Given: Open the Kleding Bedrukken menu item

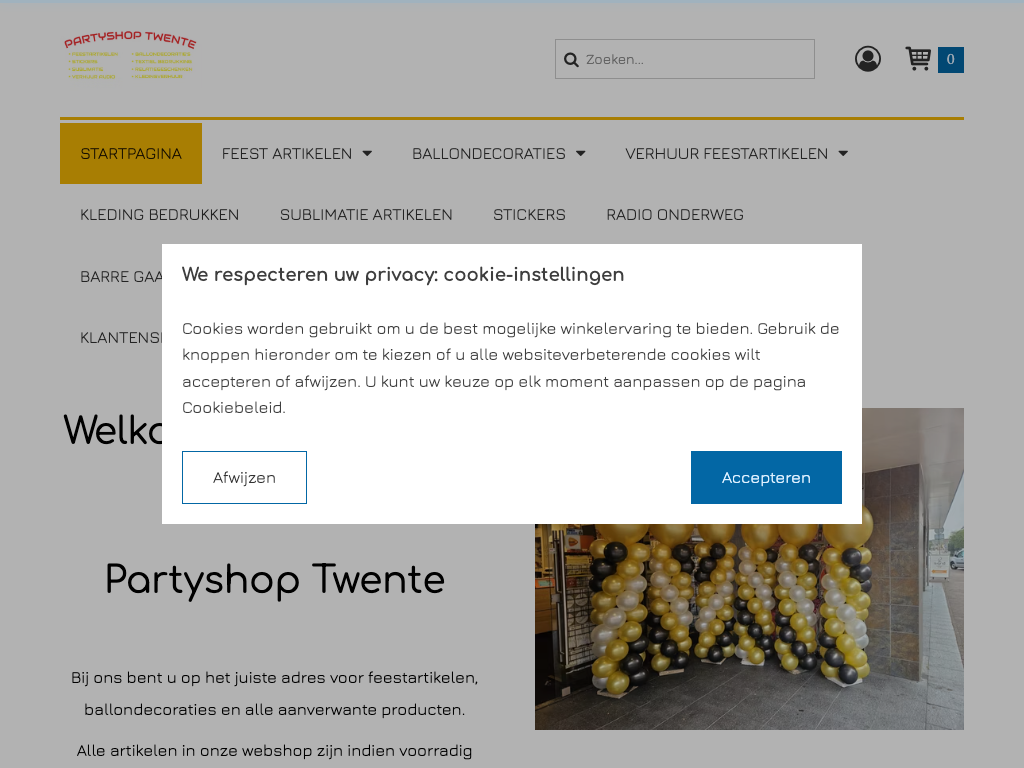Looking at the screenshot, I should click(x=159, y=215).
